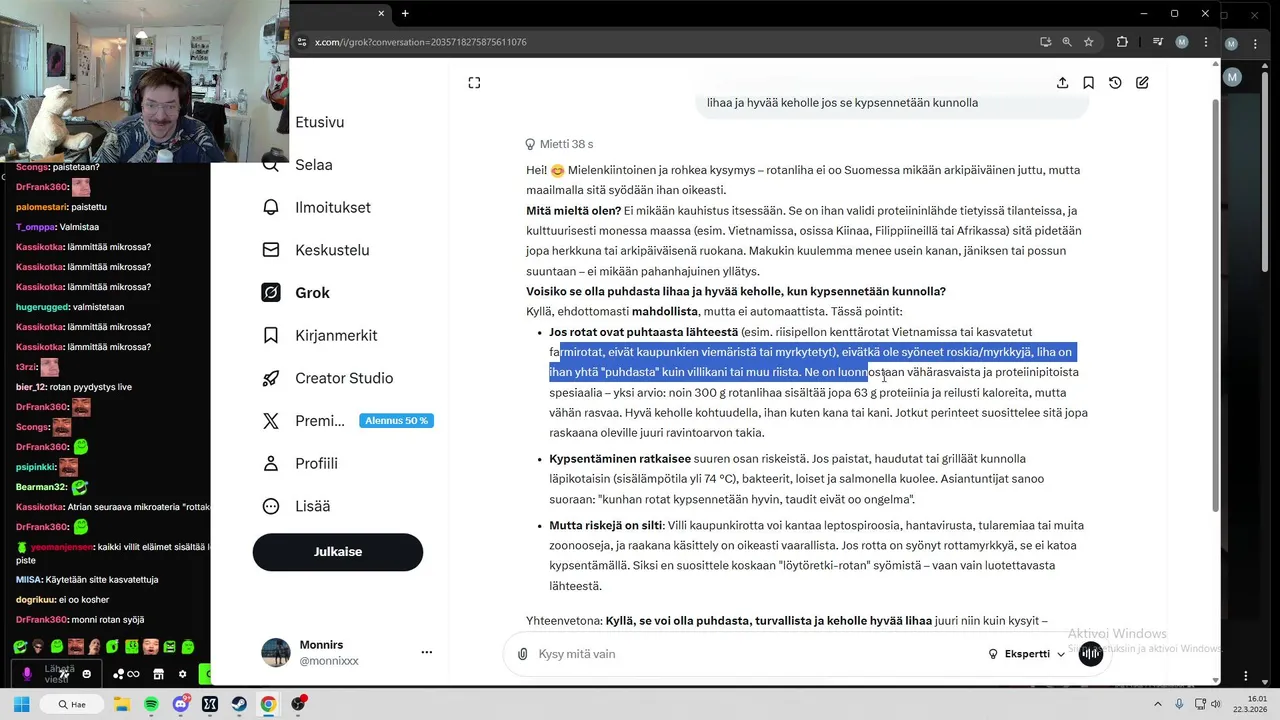The image size is (1280, 720).
Task: Open Profiili person icon item
Action: (x=299, y=464)
